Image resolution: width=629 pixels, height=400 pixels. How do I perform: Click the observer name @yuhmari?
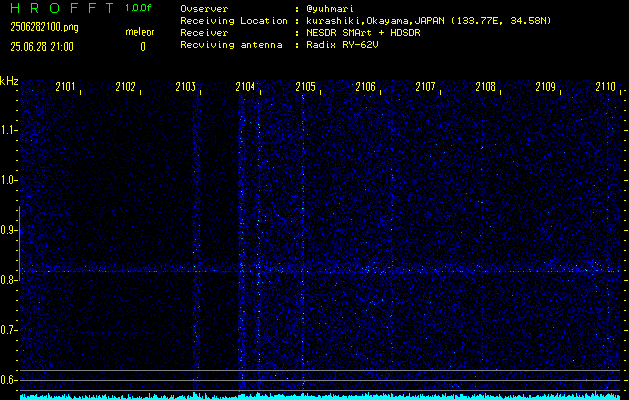(x=329, y=9)
